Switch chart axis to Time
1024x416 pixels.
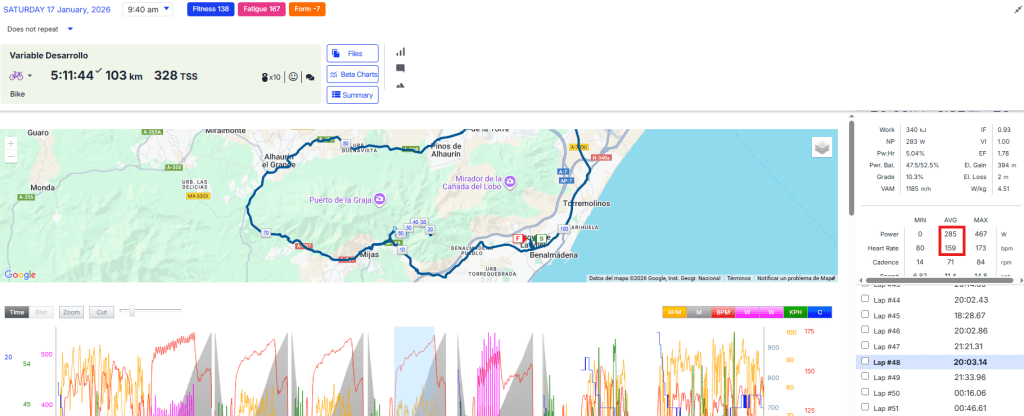coord(16,312)
